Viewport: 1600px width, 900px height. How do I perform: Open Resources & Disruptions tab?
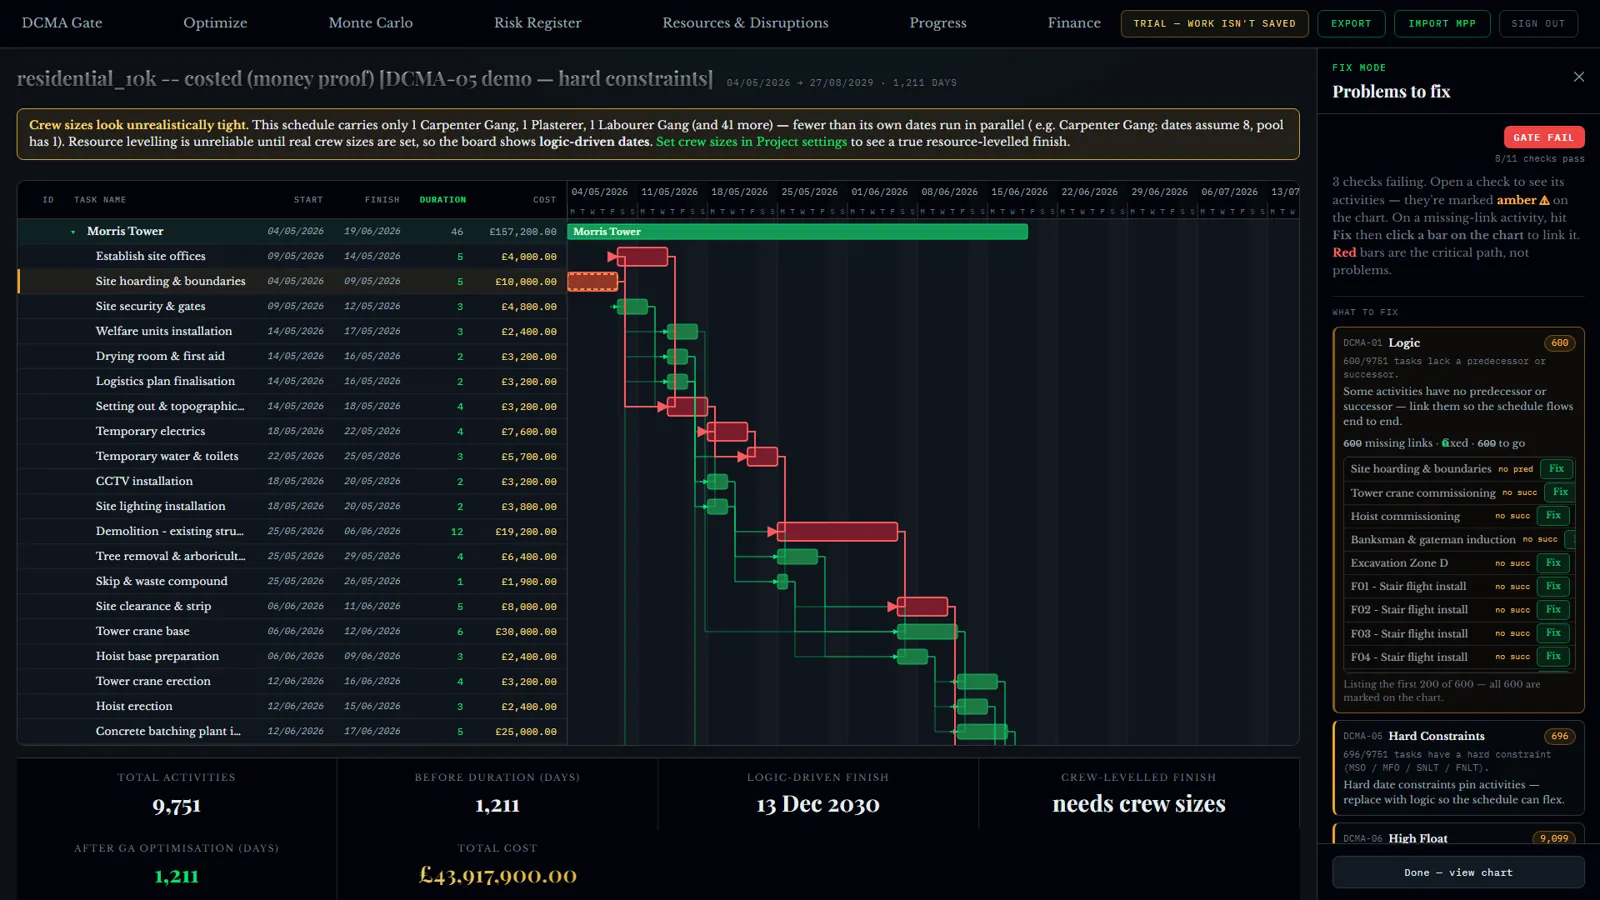pyautogui.click(x=745, y=23)
